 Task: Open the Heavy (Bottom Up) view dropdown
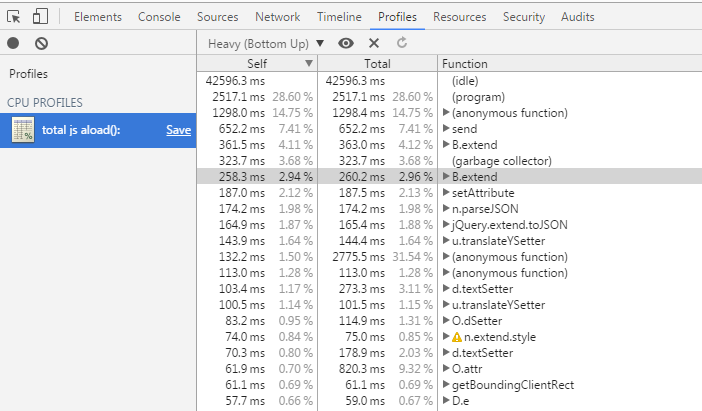pos(266,43)
